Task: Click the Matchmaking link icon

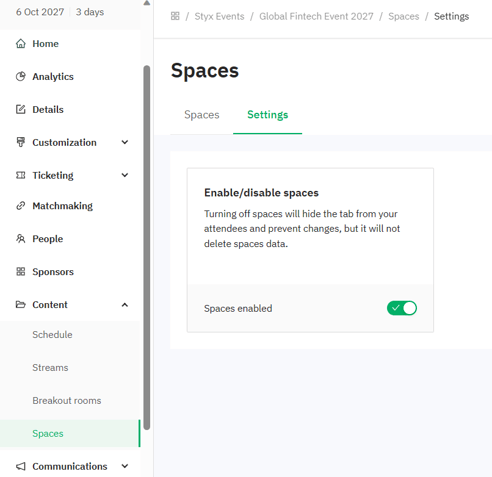Action: (x=21, y=206)
